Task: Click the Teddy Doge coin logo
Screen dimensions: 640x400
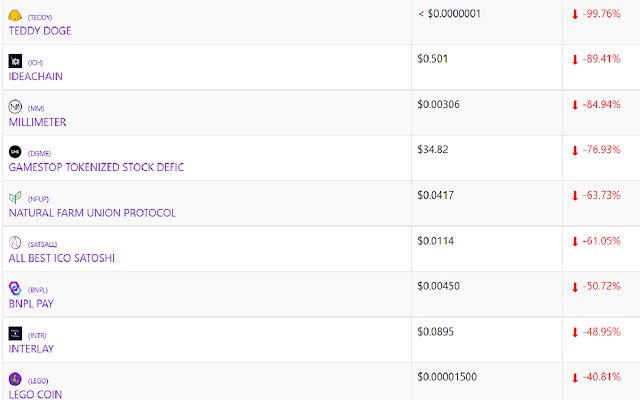Action: [15, 16]
